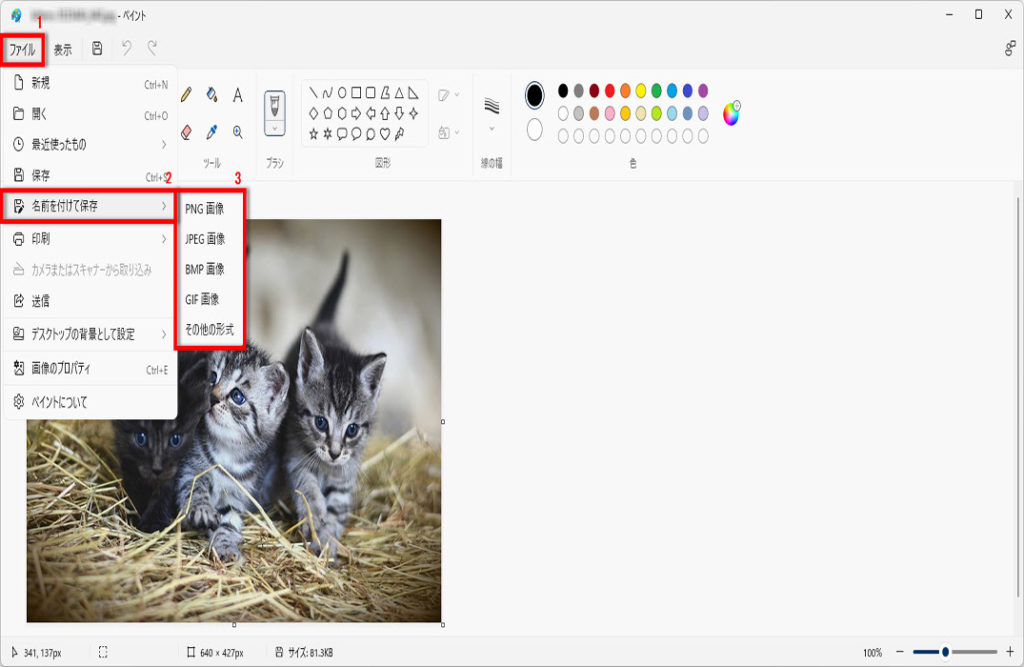Click the zoom slider handle
Screen dimensions: 1024x667
coord(945,652)
